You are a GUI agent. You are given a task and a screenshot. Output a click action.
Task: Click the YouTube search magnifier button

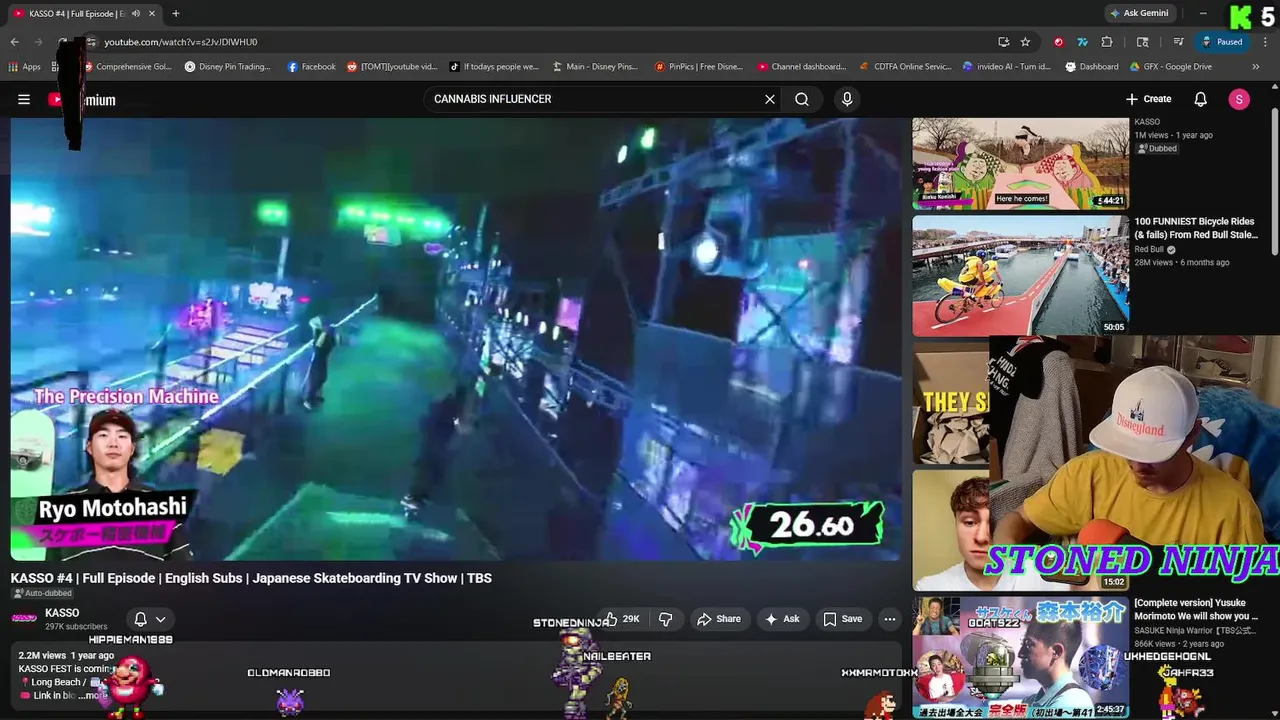802,99
